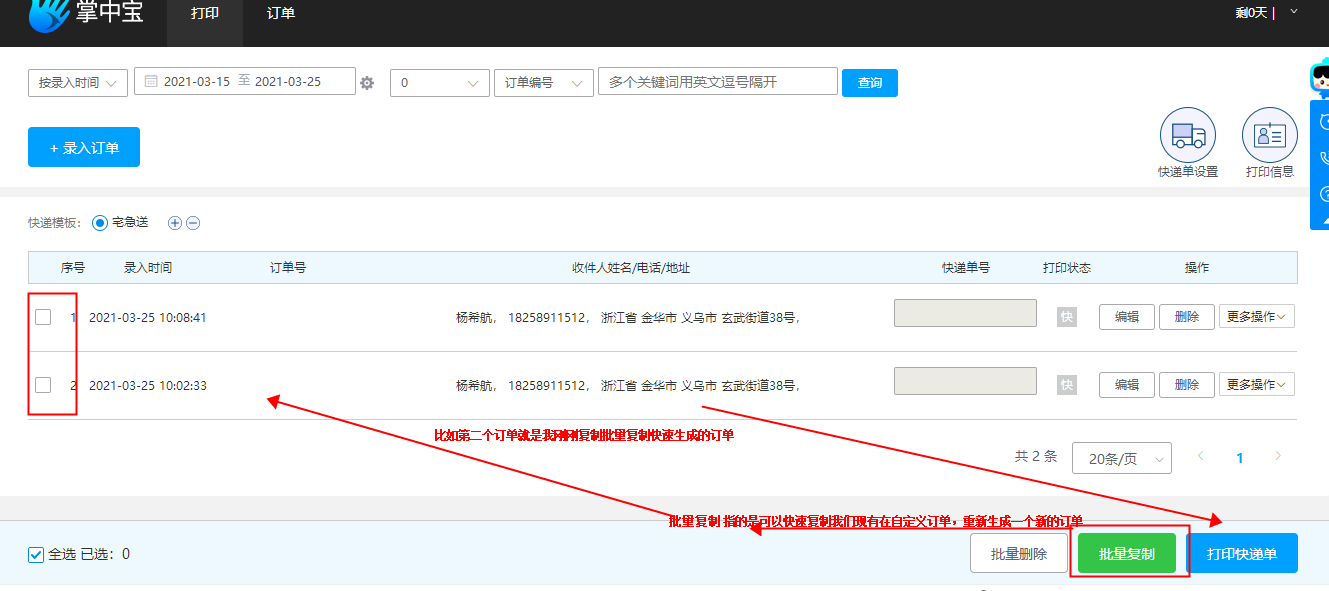Click the timestamp 2021-03-25 10:02:33
This screenshot has width=1329, height=591.
[148, 385]
